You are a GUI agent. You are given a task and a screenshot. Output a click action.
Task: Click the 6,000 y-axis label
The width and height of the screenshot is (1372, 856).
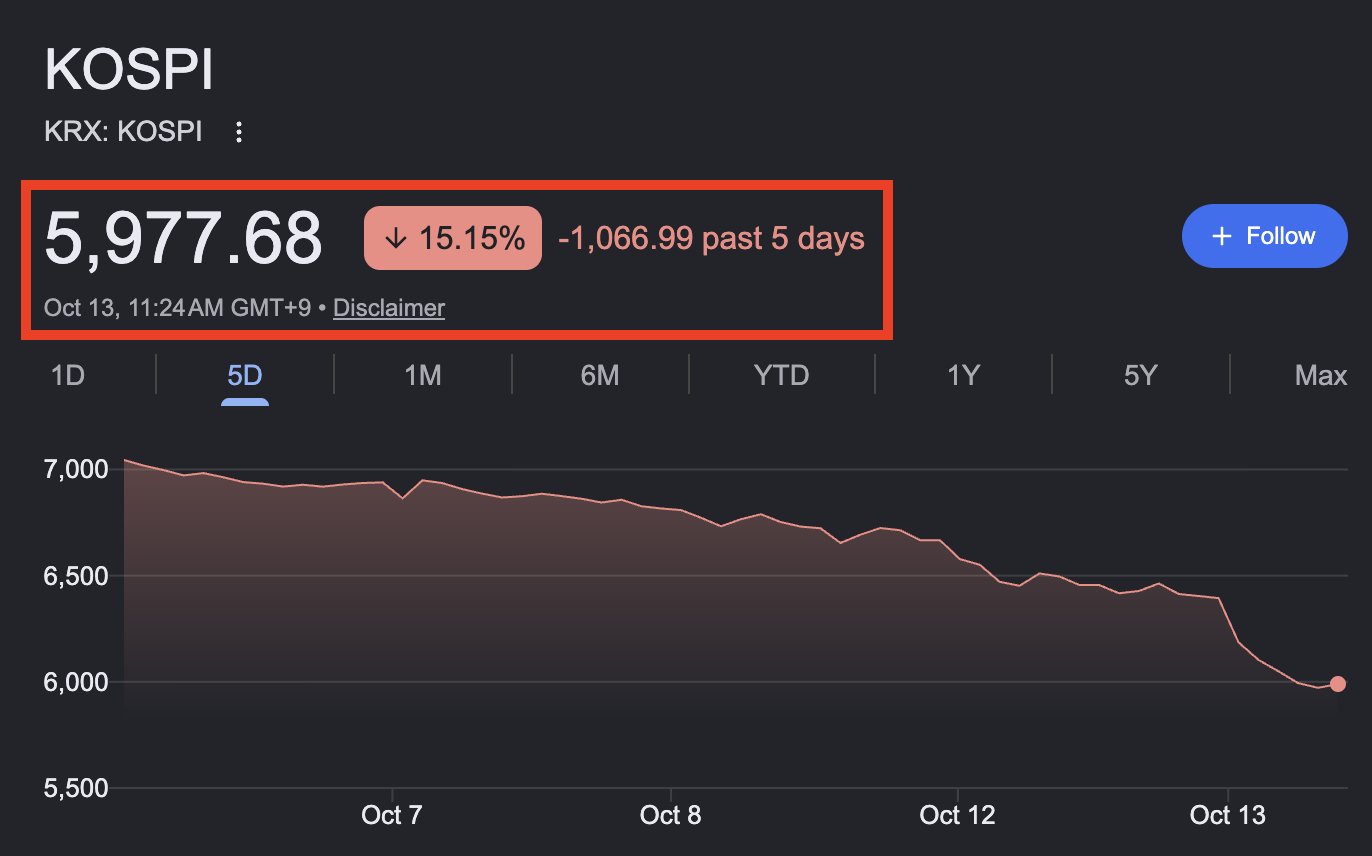click(75, 682)
